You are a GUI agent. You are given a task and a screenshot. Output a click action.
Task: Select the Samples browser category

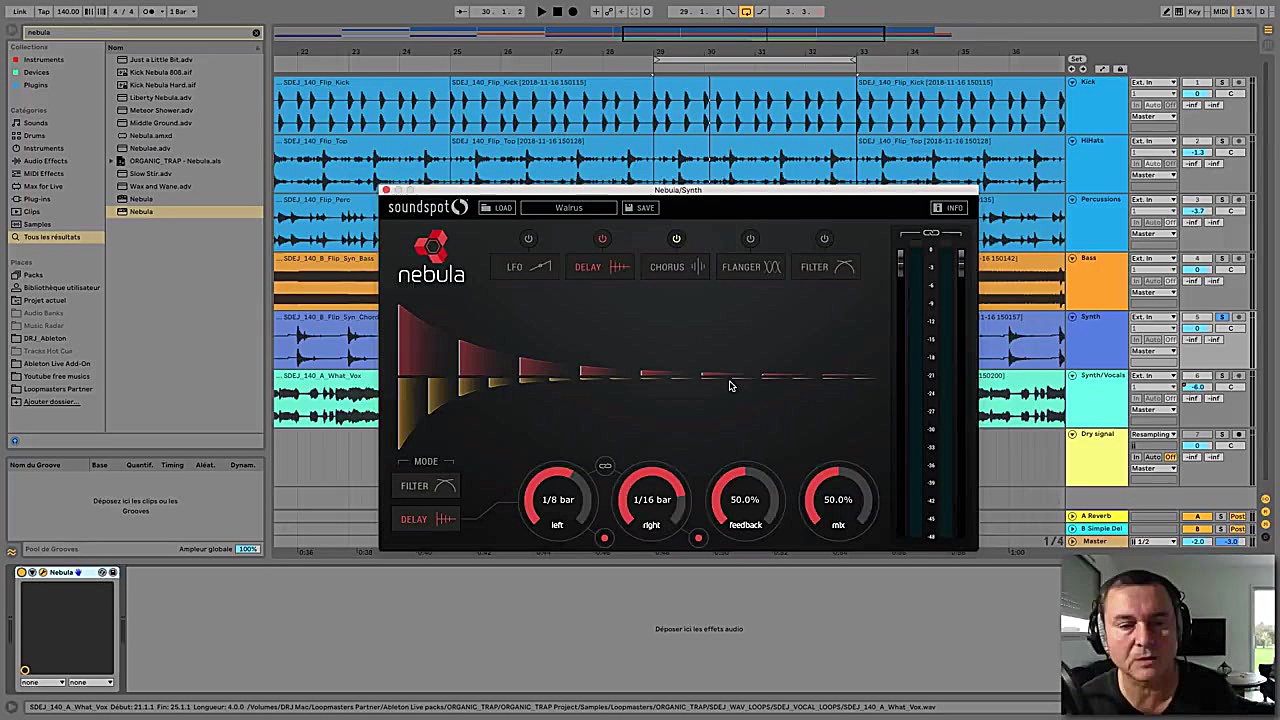[37, 224]
